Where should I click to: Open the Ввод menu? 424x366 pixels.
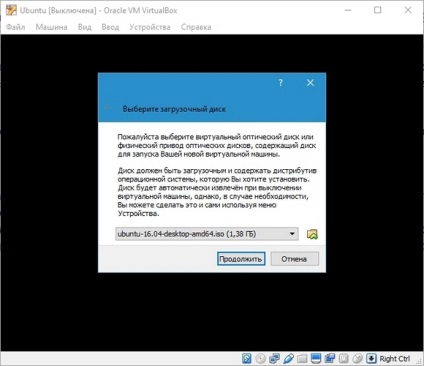pyautogui.click(x=110, y=27)
